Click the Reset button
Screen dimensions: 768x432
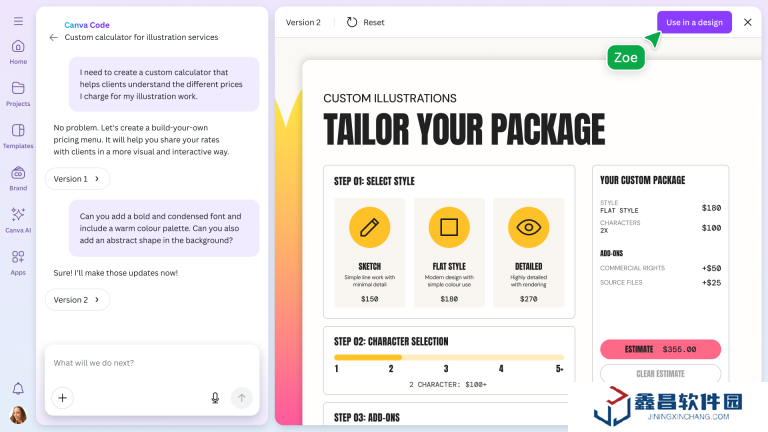pyautogui.click(x=365, y=22)
